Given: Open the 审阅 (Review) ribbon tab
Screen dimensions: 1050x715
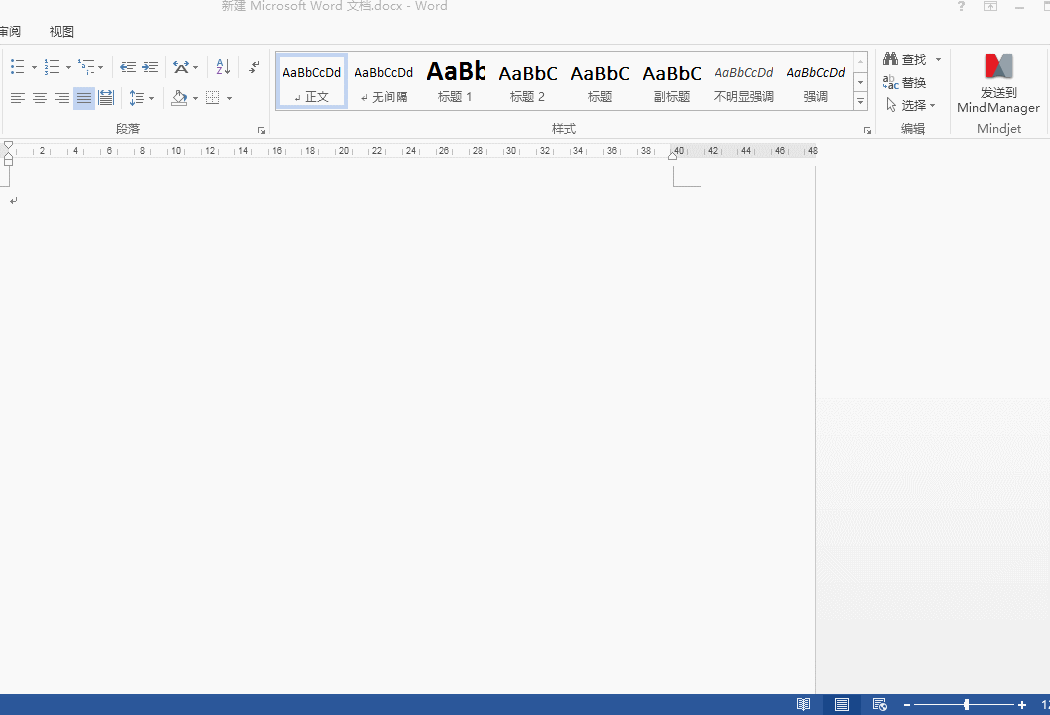Looking at the screenshot, I should [x=10, y=32].
